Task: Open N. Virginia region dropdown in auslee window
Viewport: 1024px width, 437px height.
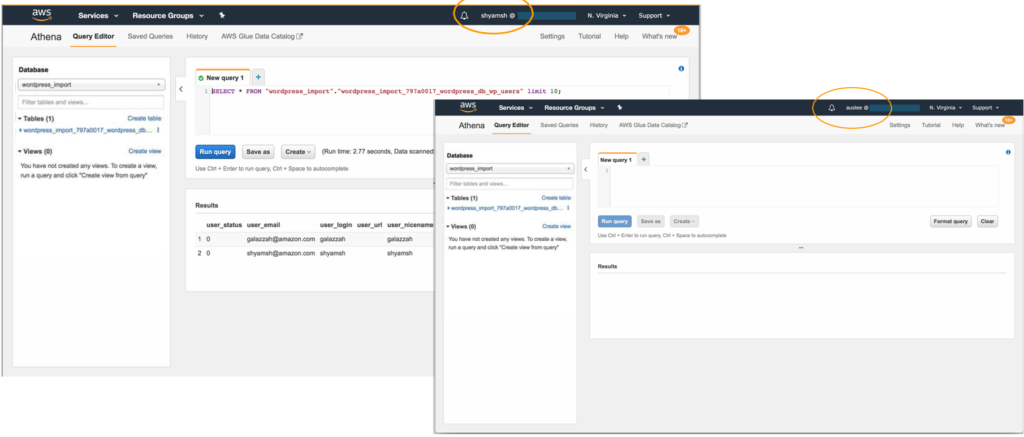Action: pos(946,108)
